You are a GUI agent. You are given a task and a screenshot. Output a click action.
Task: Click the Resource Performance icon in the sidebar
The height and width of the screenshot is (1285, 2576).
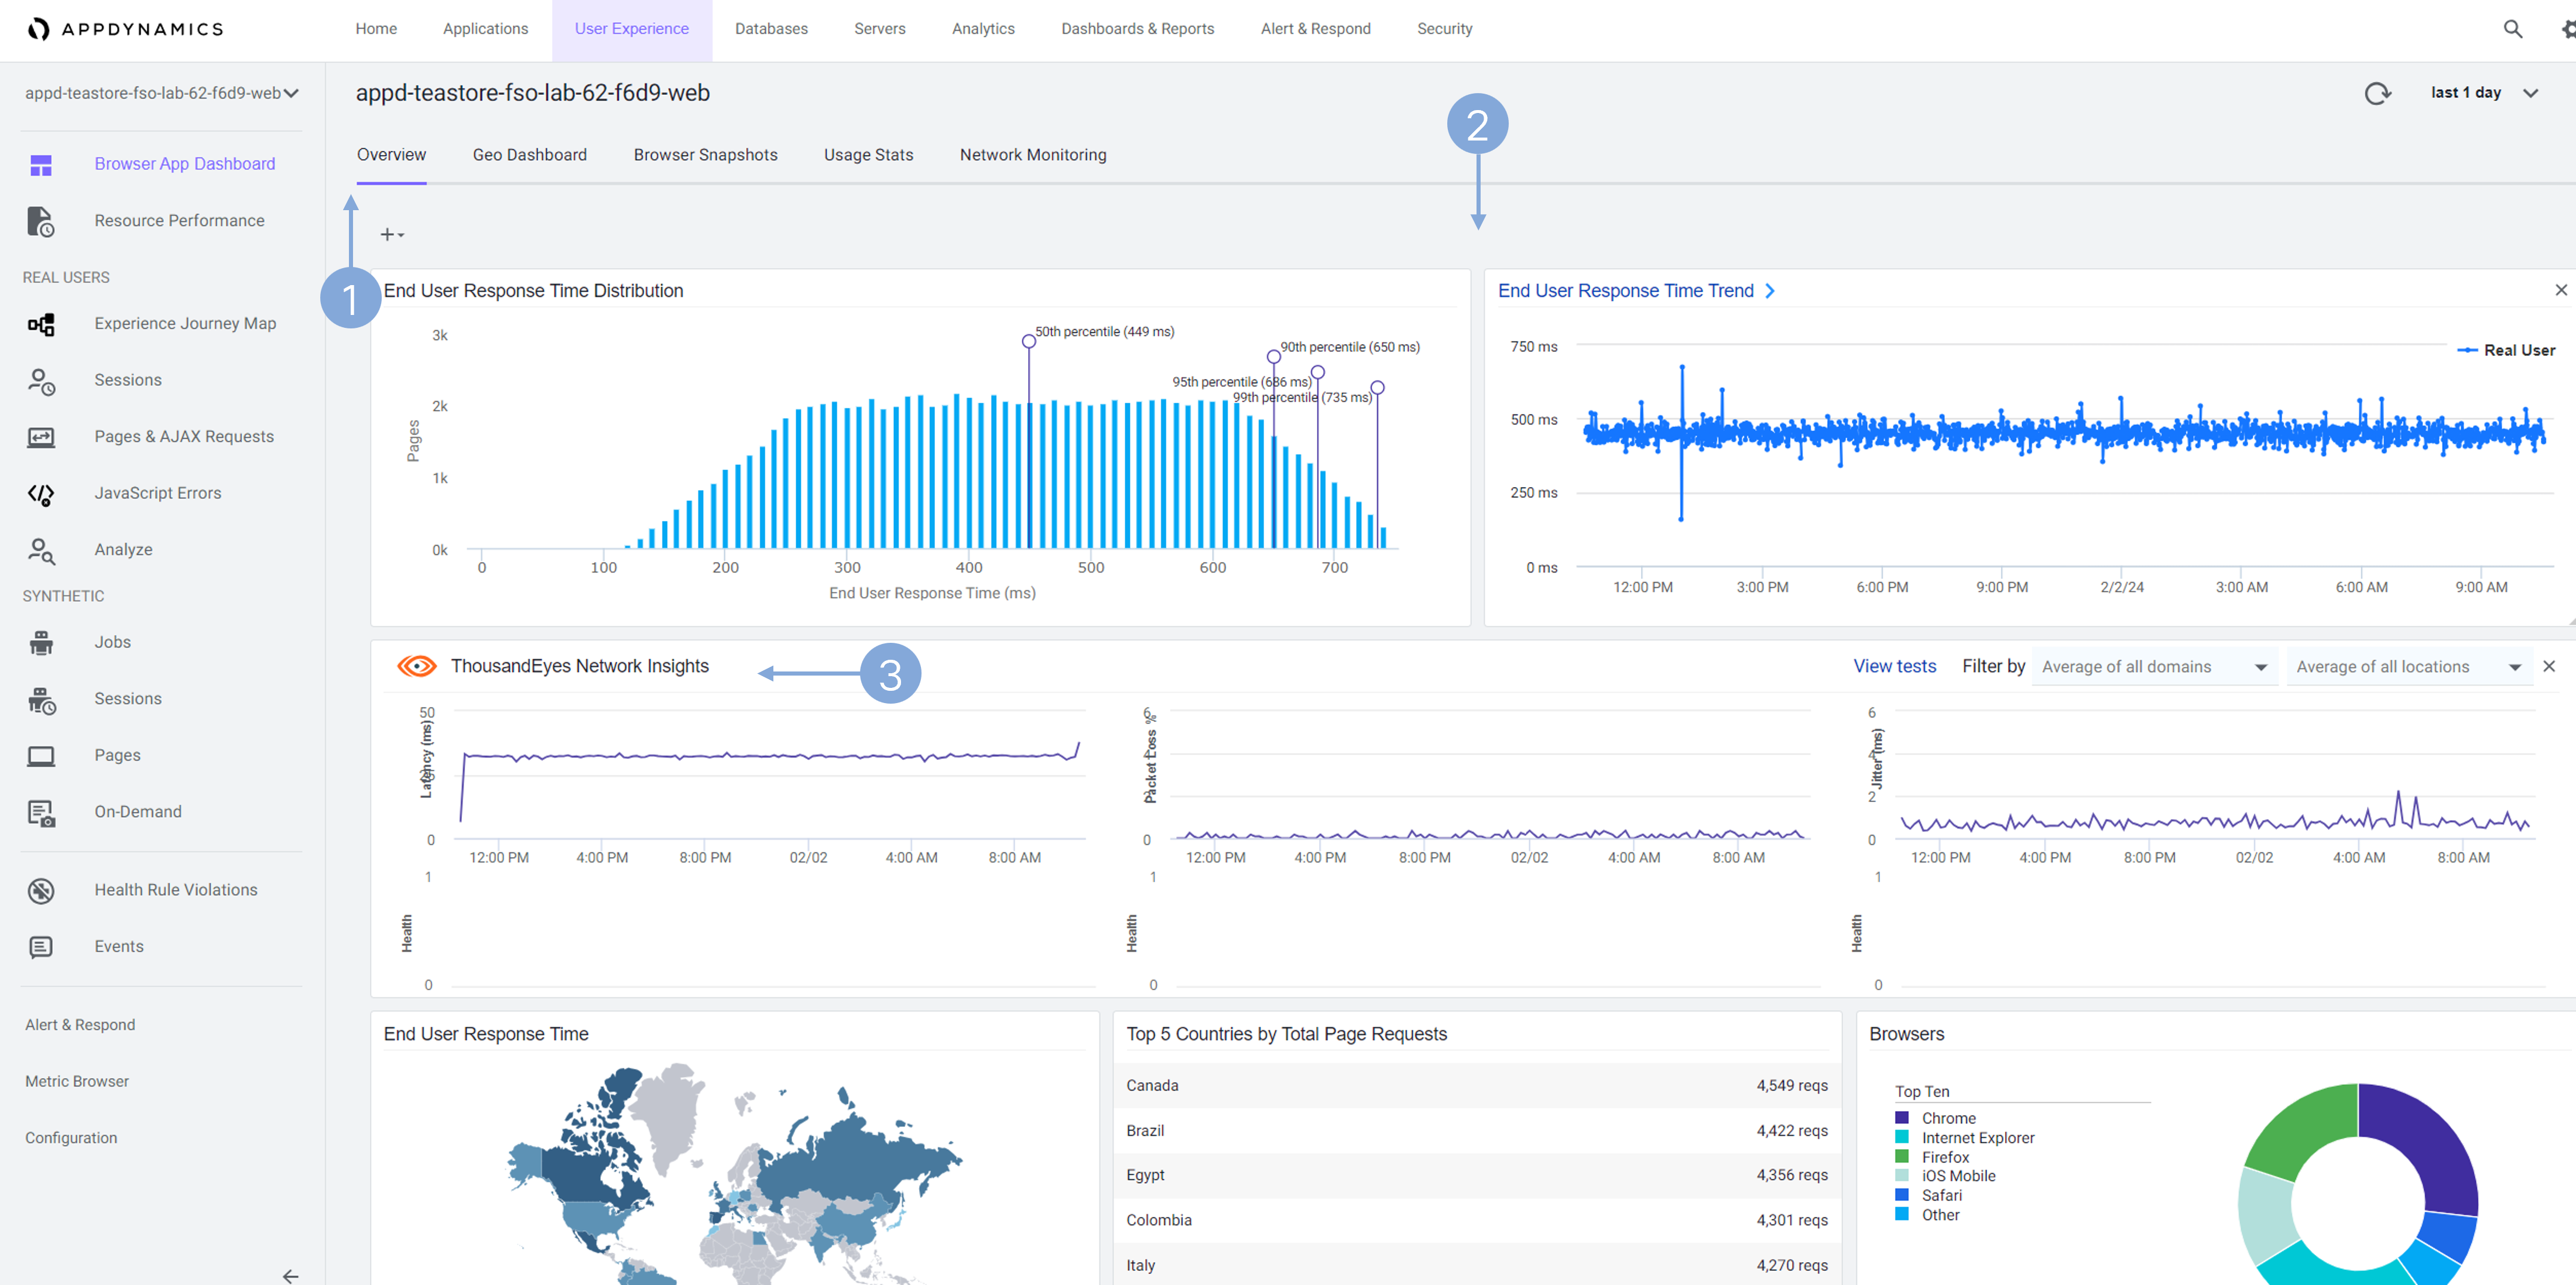[41, 221]
